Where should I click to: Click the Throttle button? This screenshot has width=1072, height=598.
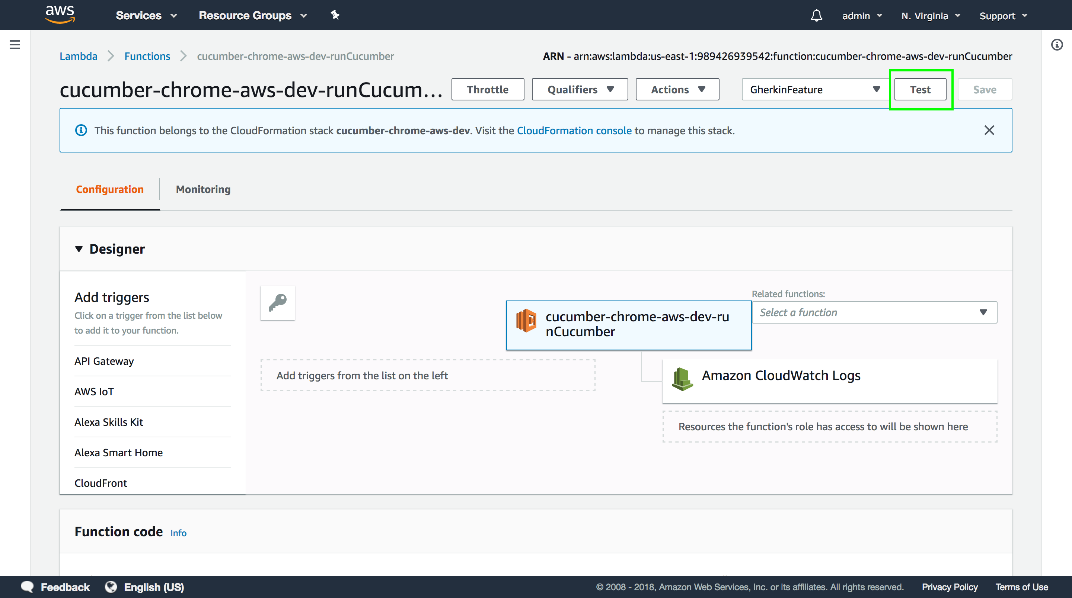(487, 90)
